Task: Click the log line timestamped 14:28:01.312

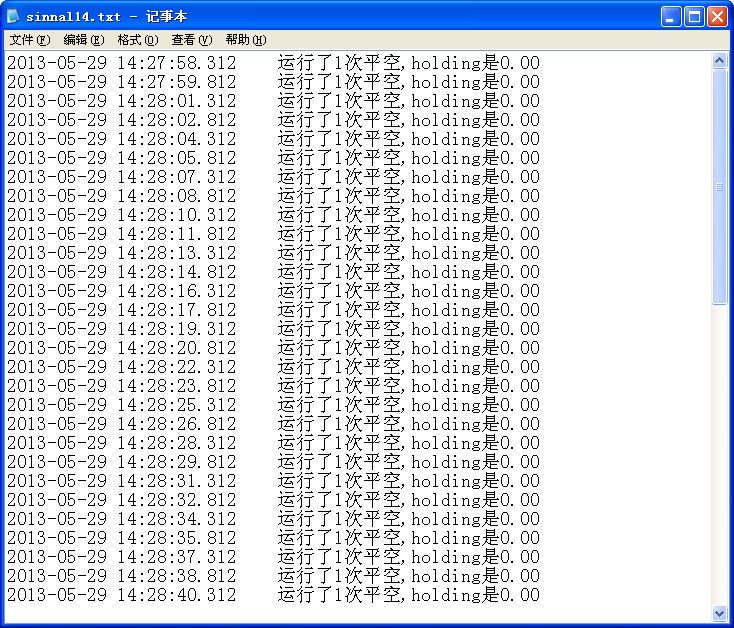Action: [x=273, y=101]
